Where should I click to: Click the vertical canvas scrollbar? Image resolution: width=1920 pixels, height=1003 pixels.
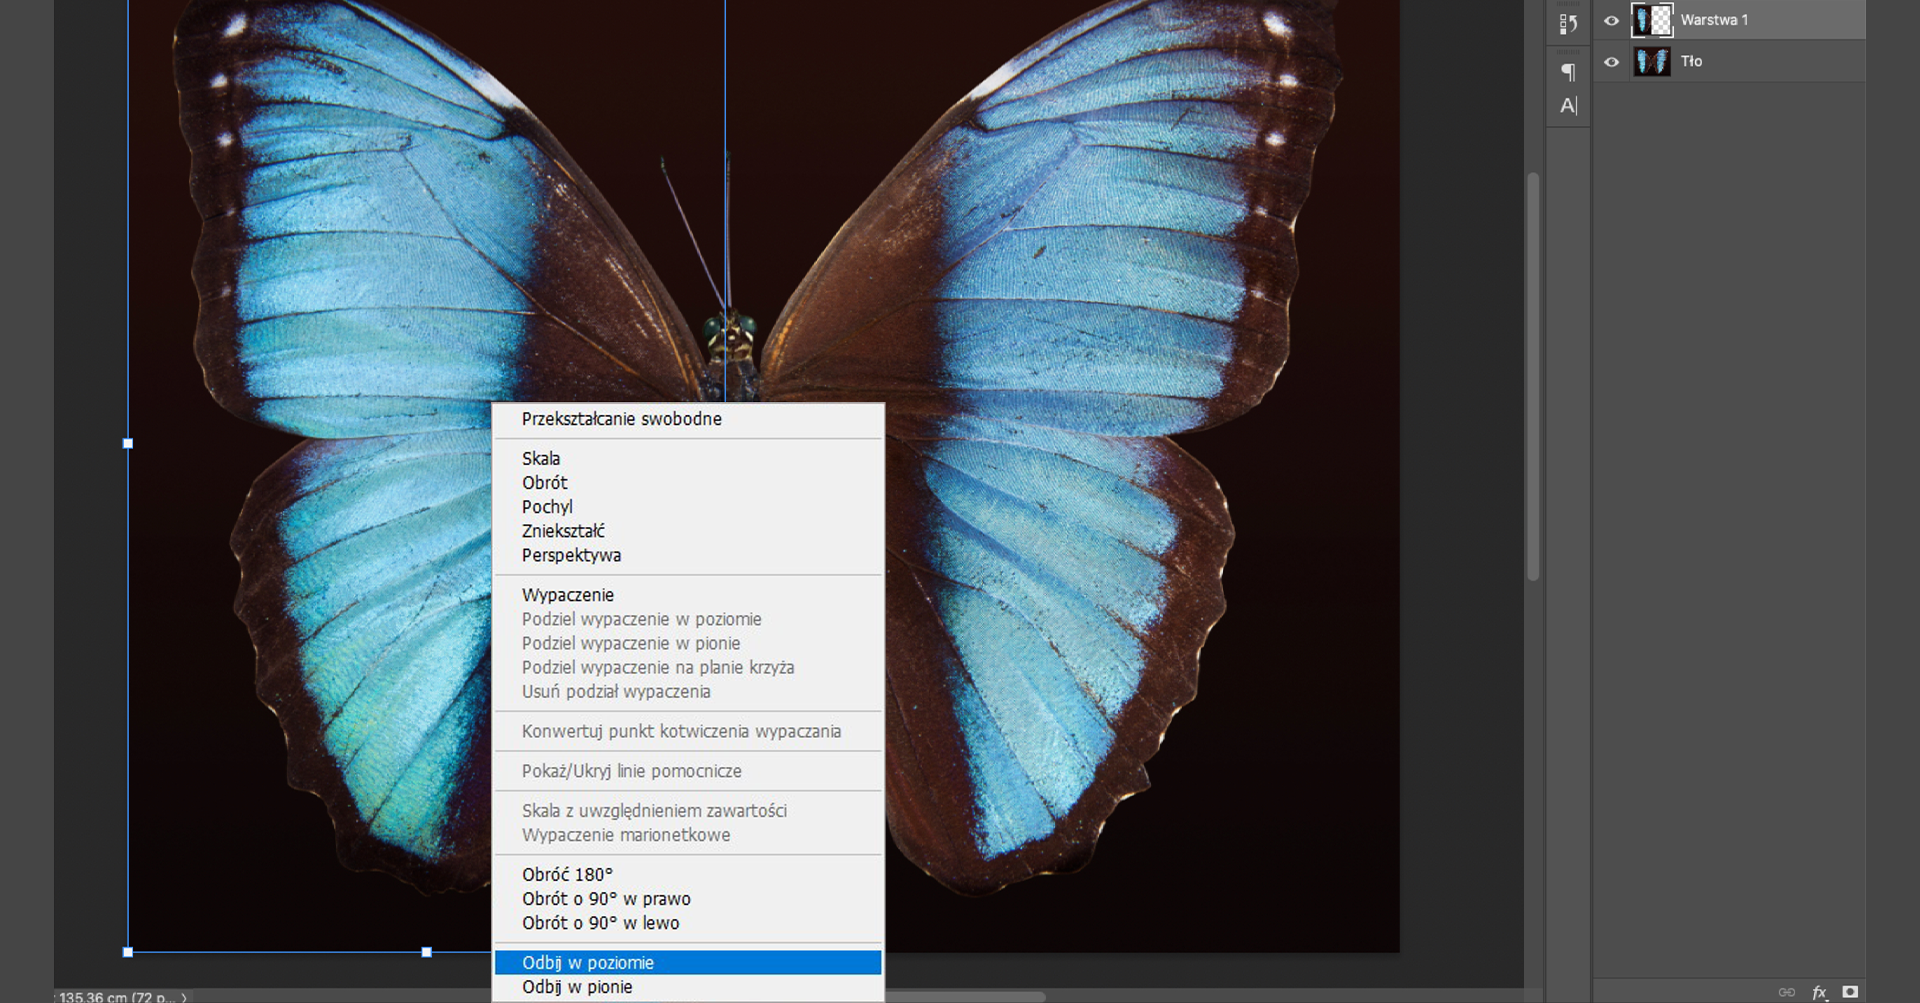pyautogui.click(x=1532, y=376)
